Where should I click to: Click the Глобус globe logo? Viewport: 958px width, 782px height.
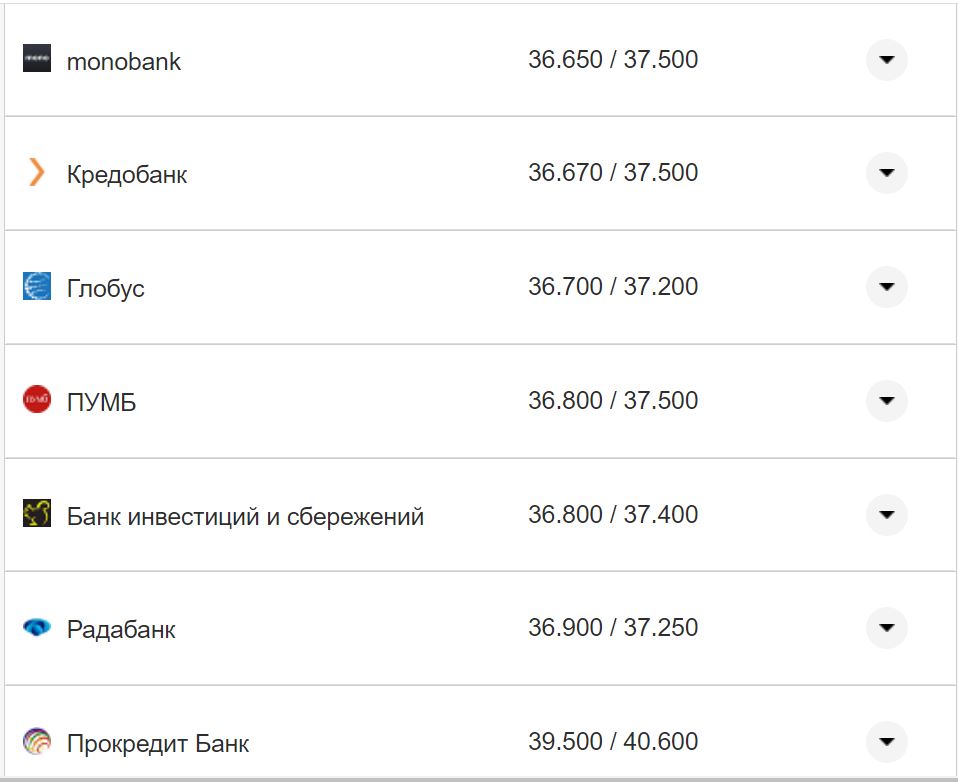37,287
